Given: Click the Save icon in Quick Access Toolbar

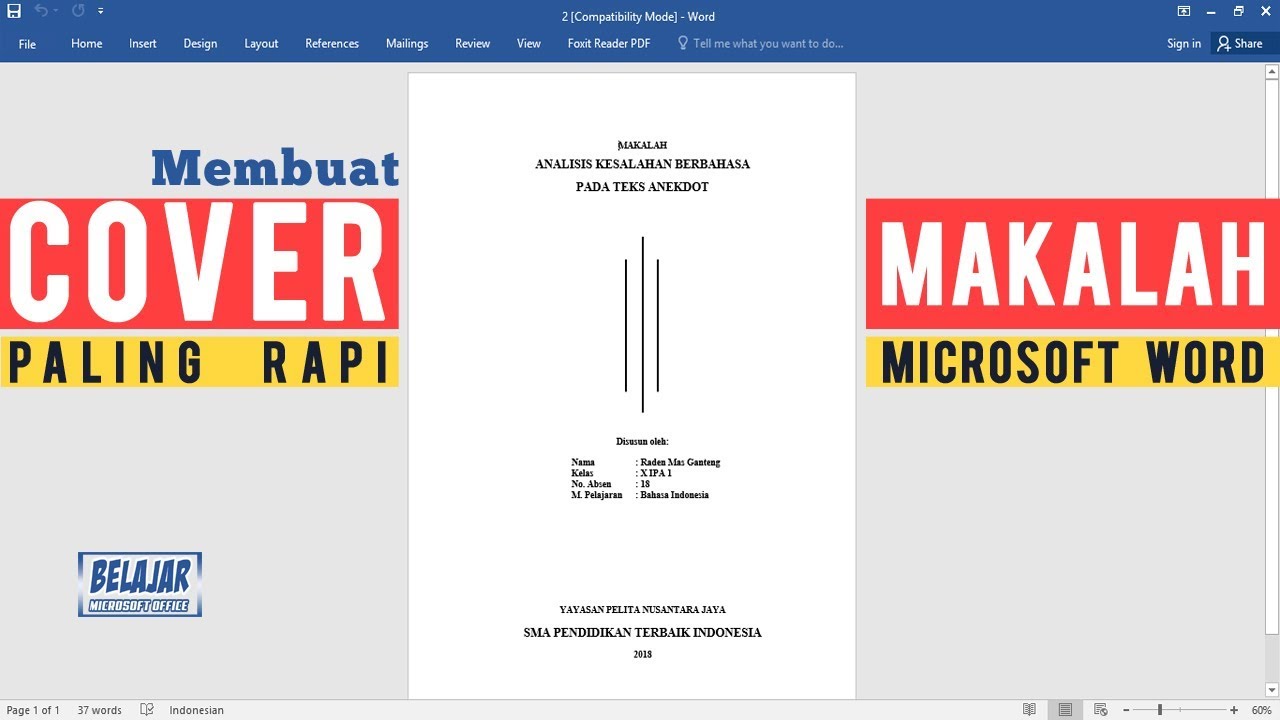Looking at the screenshot, I should (x=14, y=11).
